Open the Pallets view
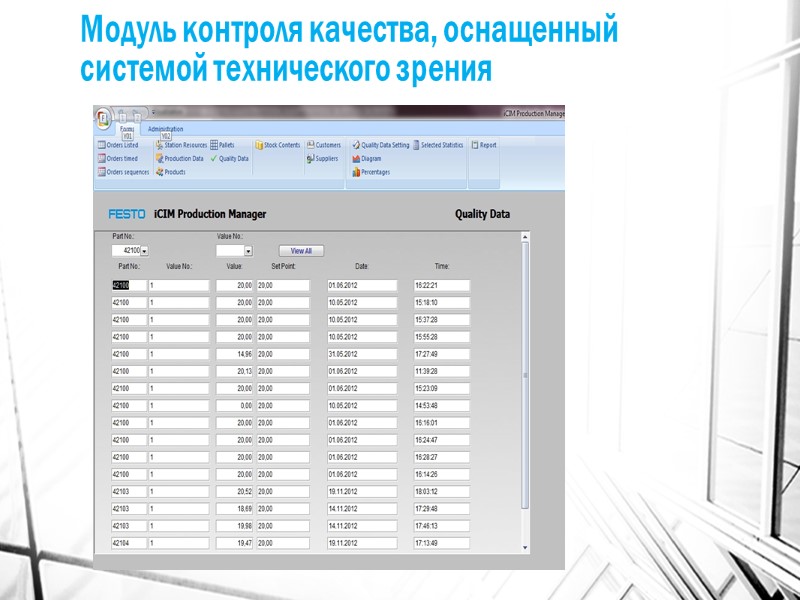The image size is (800, 600). [222, 145]
